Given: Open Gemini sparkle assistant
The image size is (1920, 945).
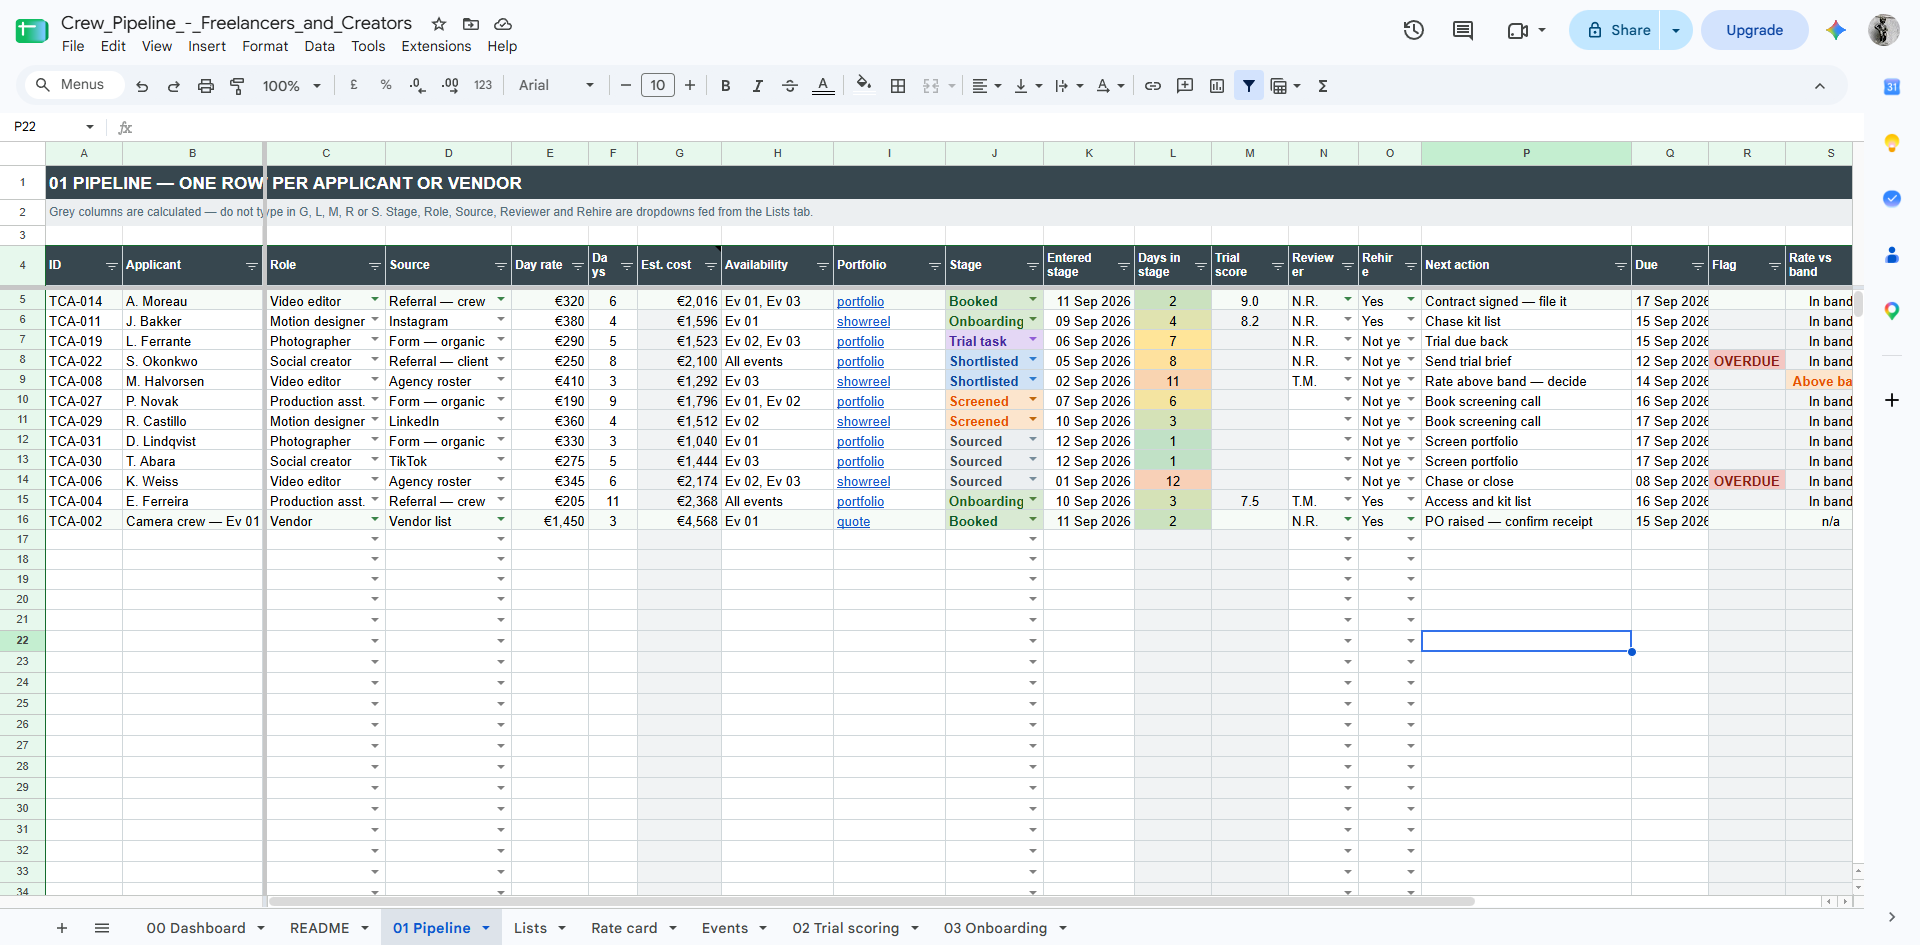Looking at the screenshot, I should (x=1835, y=30).
